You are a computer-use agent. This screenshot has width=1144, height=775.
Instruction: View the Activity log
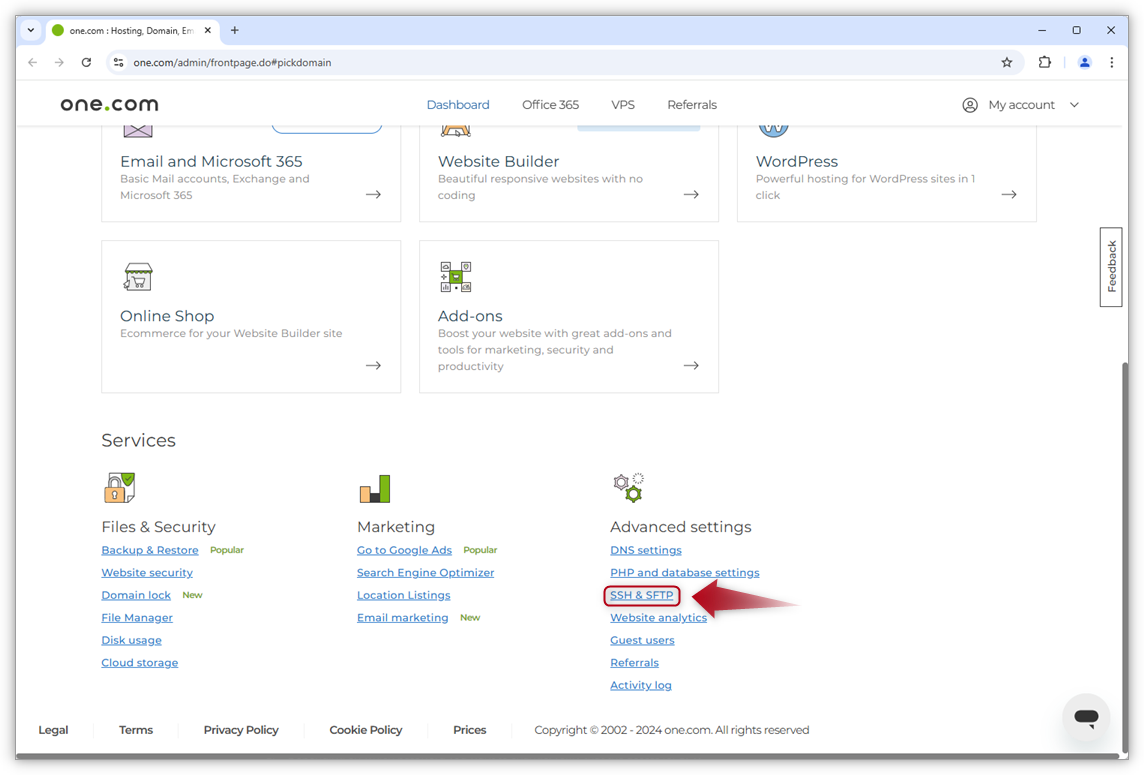[641, 685]
